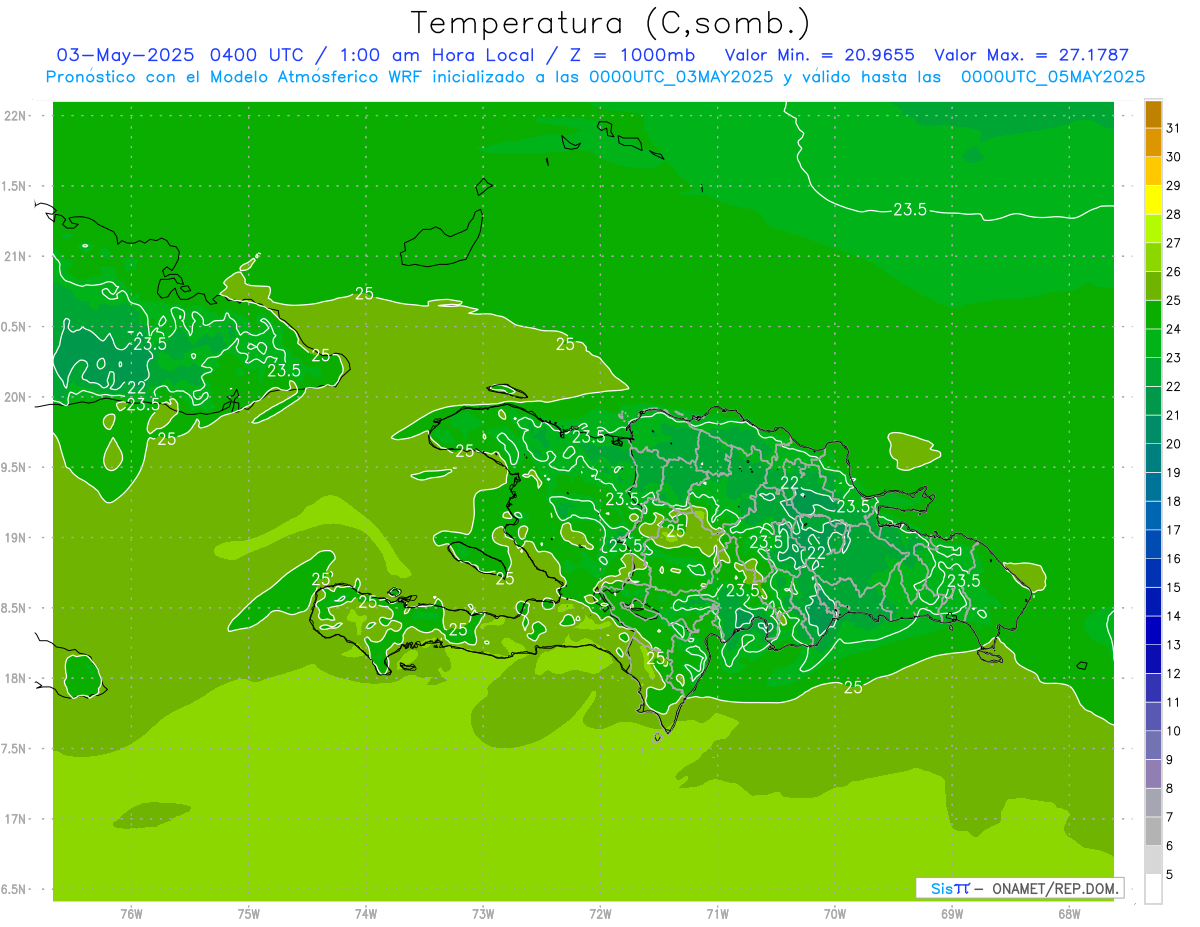
Task: Click the '68W' longitude axis label
Action: (1069, 913)
